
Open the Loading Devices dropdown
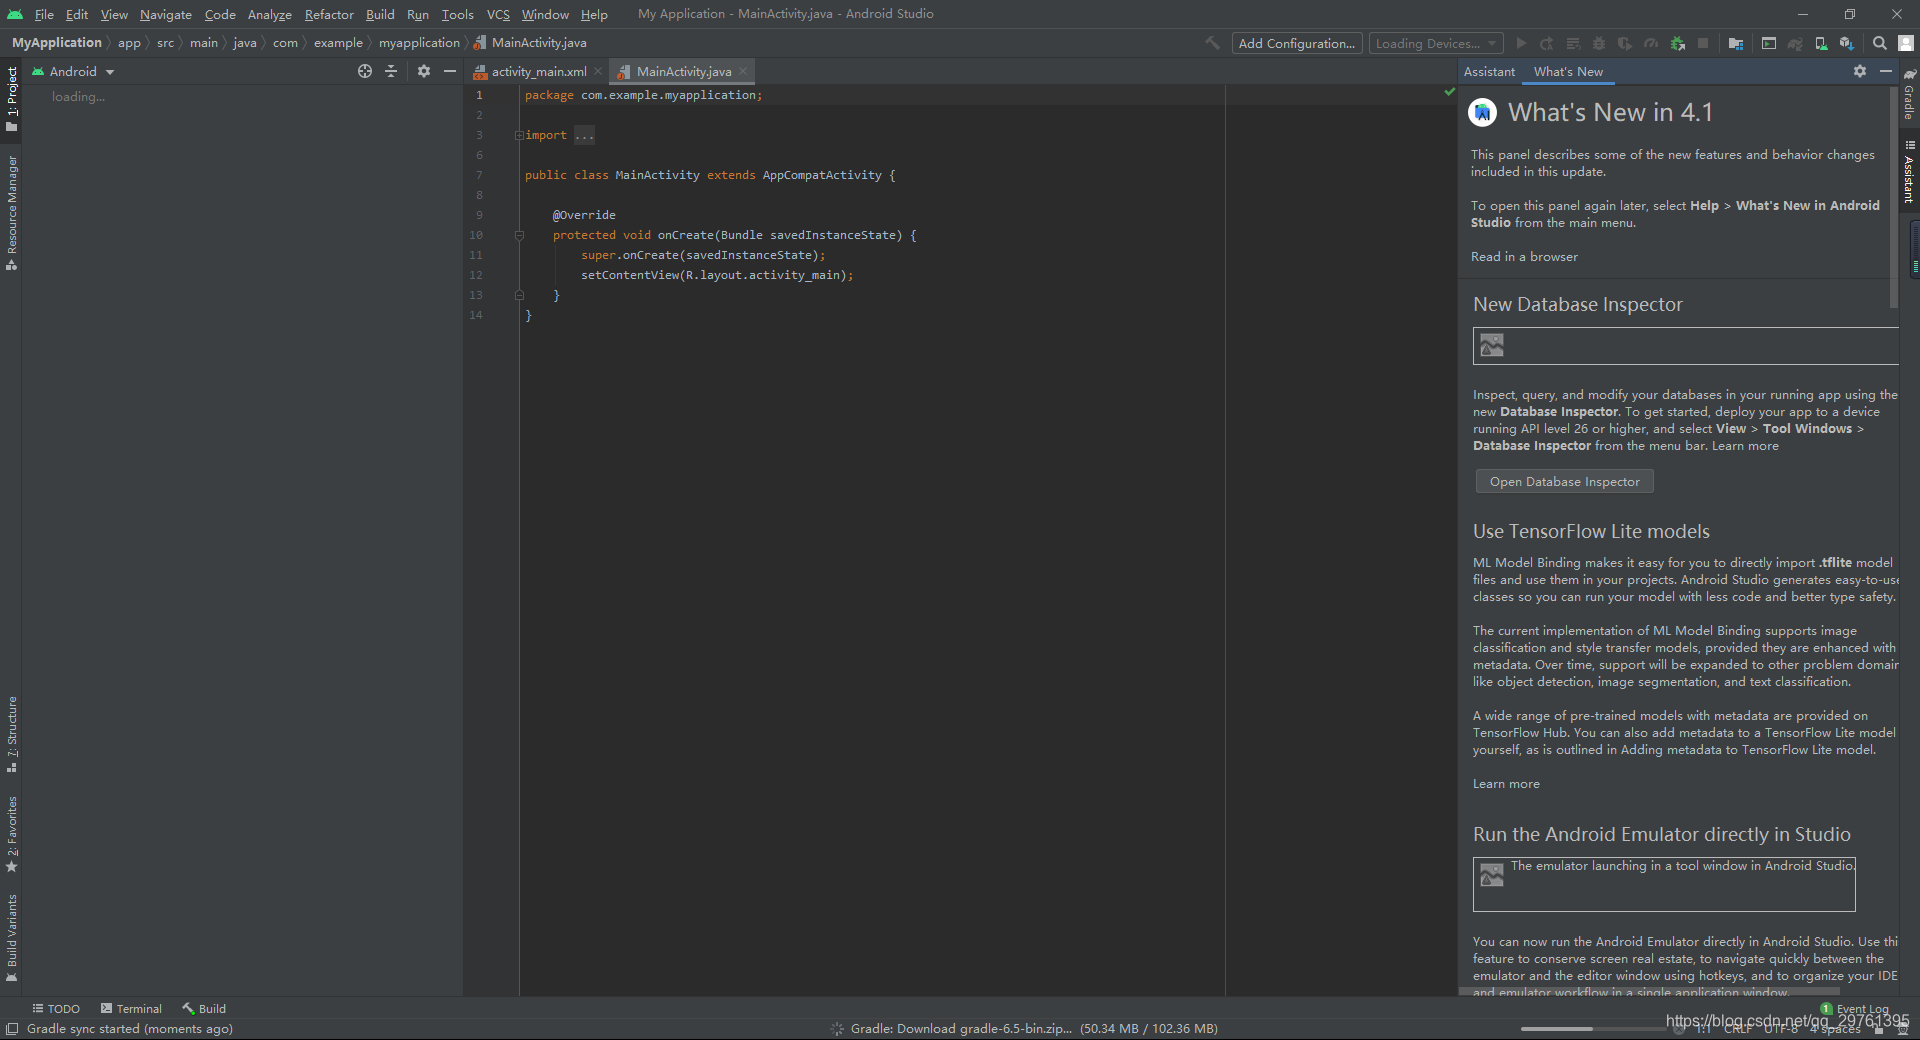click(1436, 43)
